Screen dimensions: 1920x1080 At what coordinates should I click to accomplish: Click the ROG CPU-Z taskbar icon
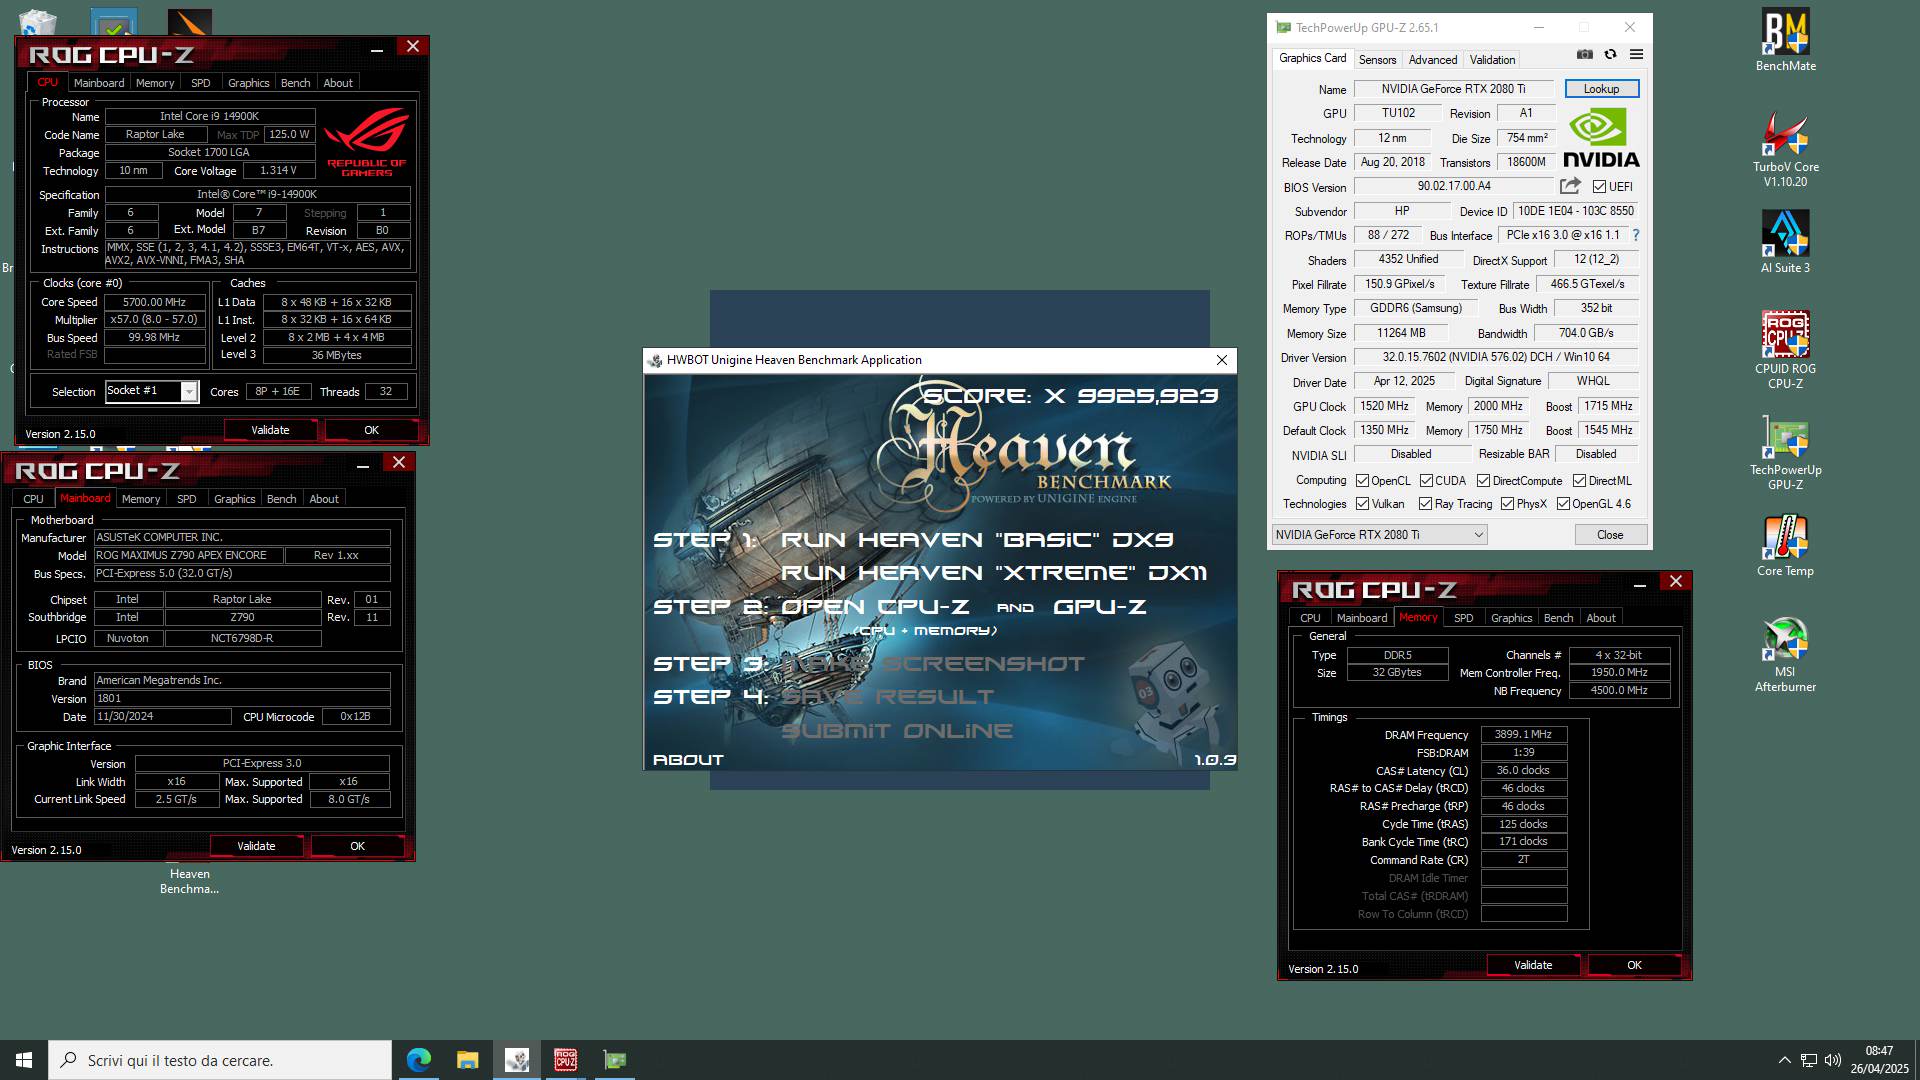tap(566, 1060)
